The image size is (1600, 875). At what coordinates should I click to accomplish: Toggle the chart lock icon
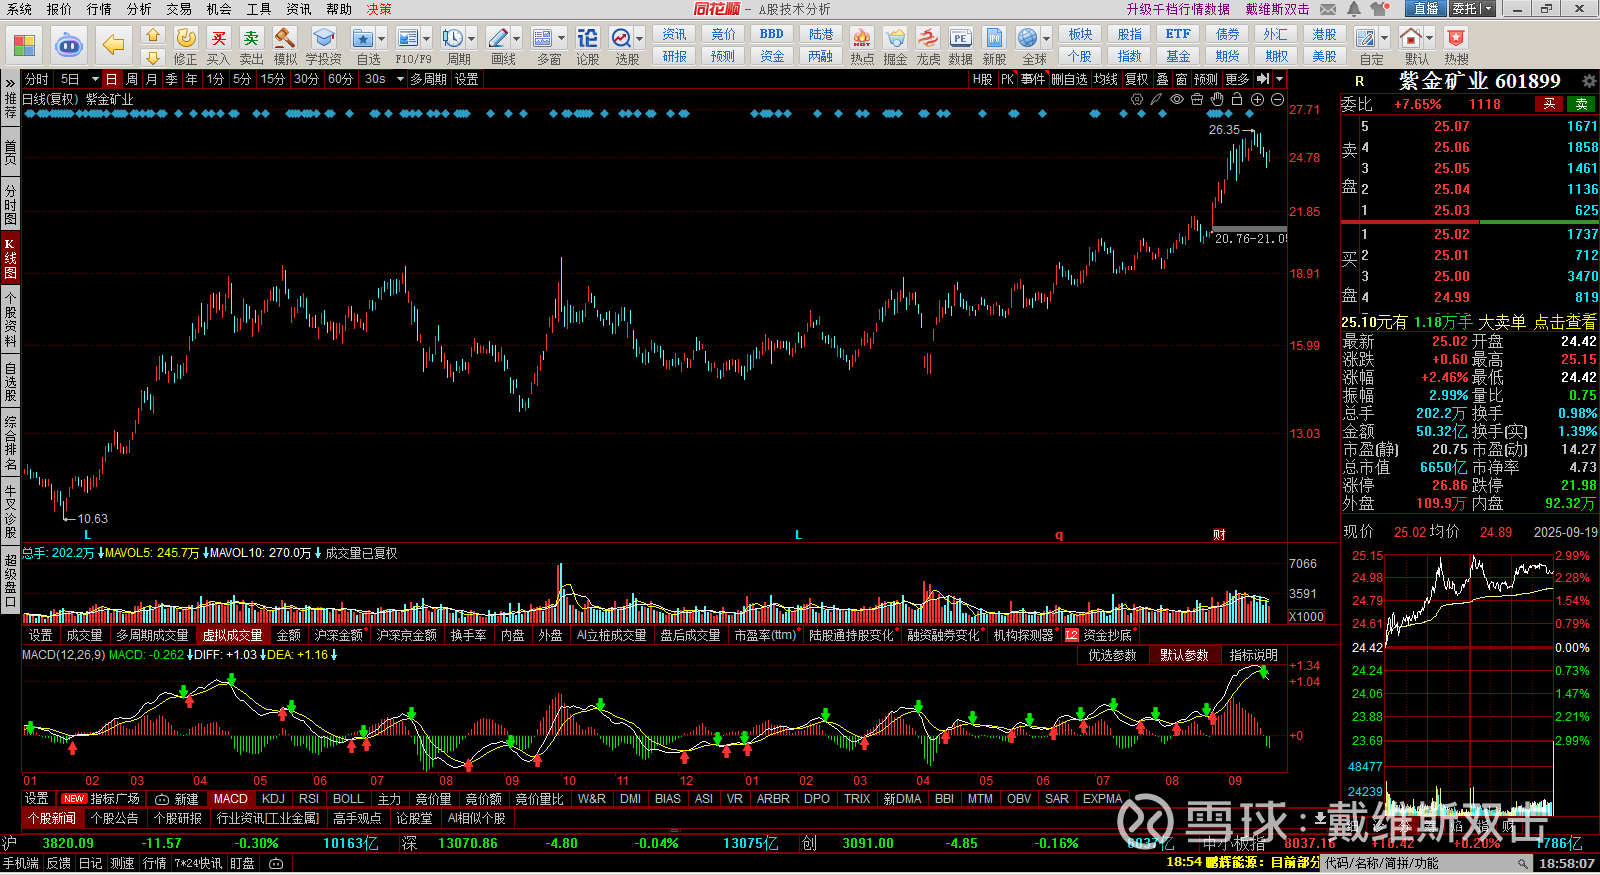pos(1237,99)
